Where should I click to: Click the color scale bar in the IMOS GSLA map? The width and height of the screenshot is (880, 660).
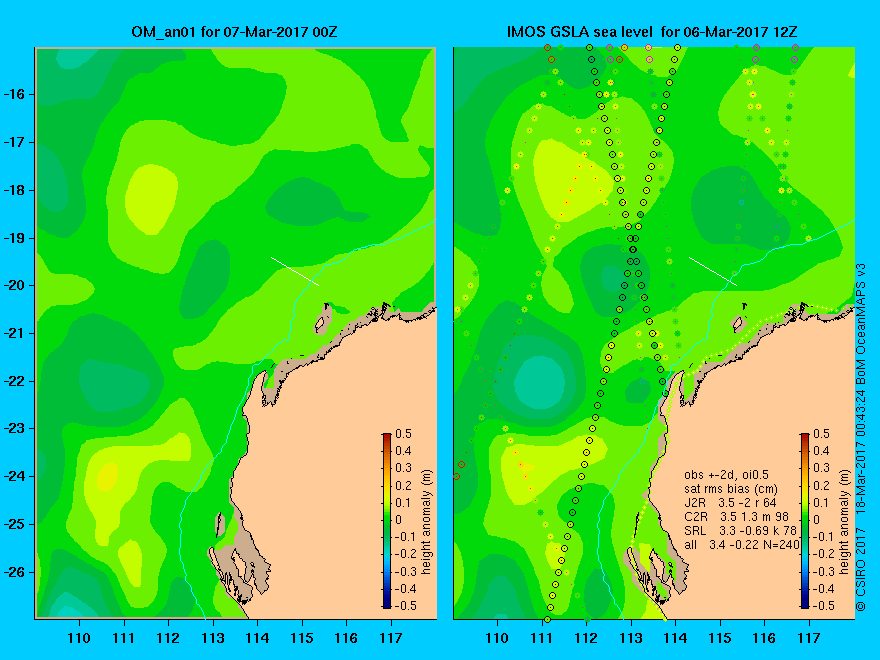click(805, 520)
